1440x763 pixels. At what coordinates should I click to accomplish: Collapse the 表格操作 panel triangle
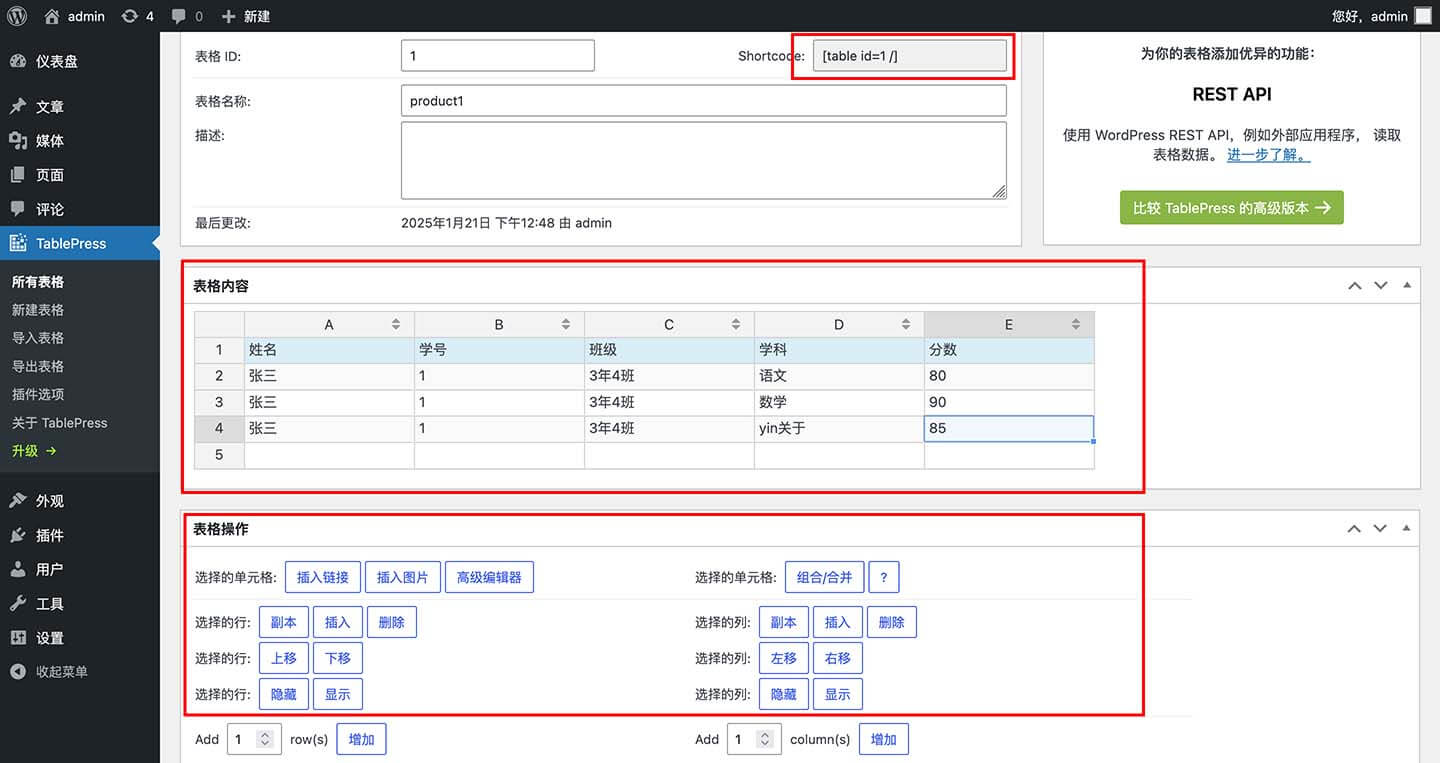1407,528
